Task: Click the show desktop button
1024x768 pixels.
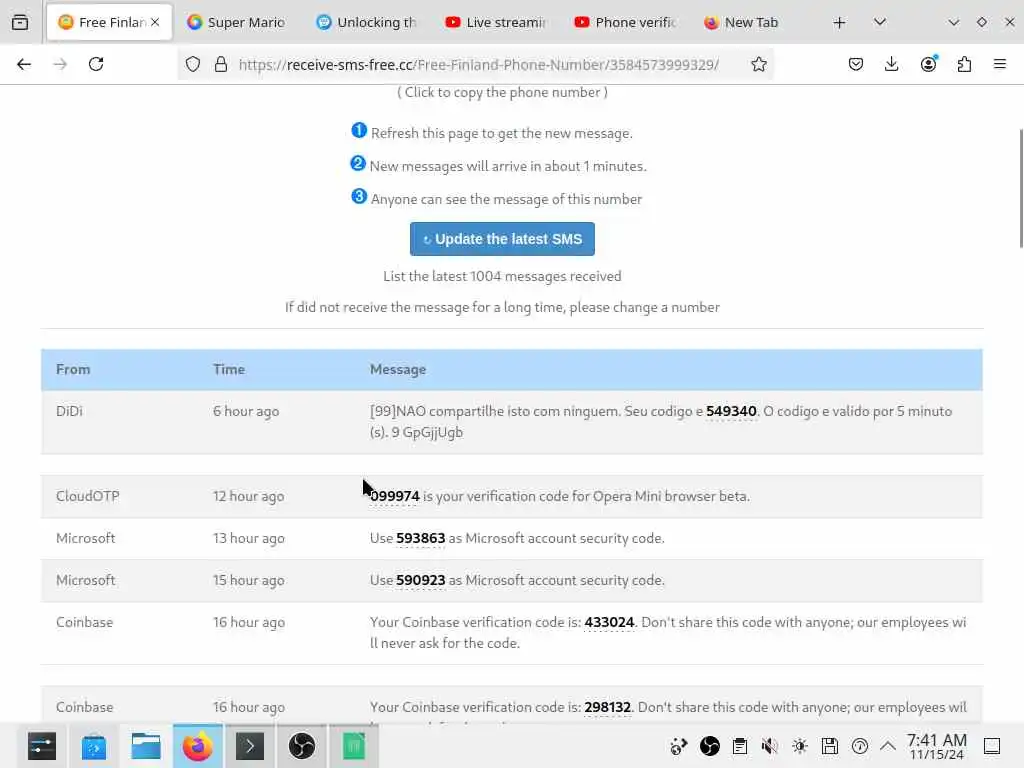Action: [x=992, y=746]
